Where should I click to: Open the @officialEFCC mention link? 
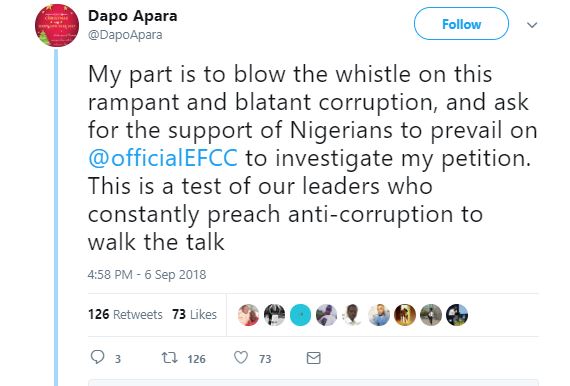(163, 158)
